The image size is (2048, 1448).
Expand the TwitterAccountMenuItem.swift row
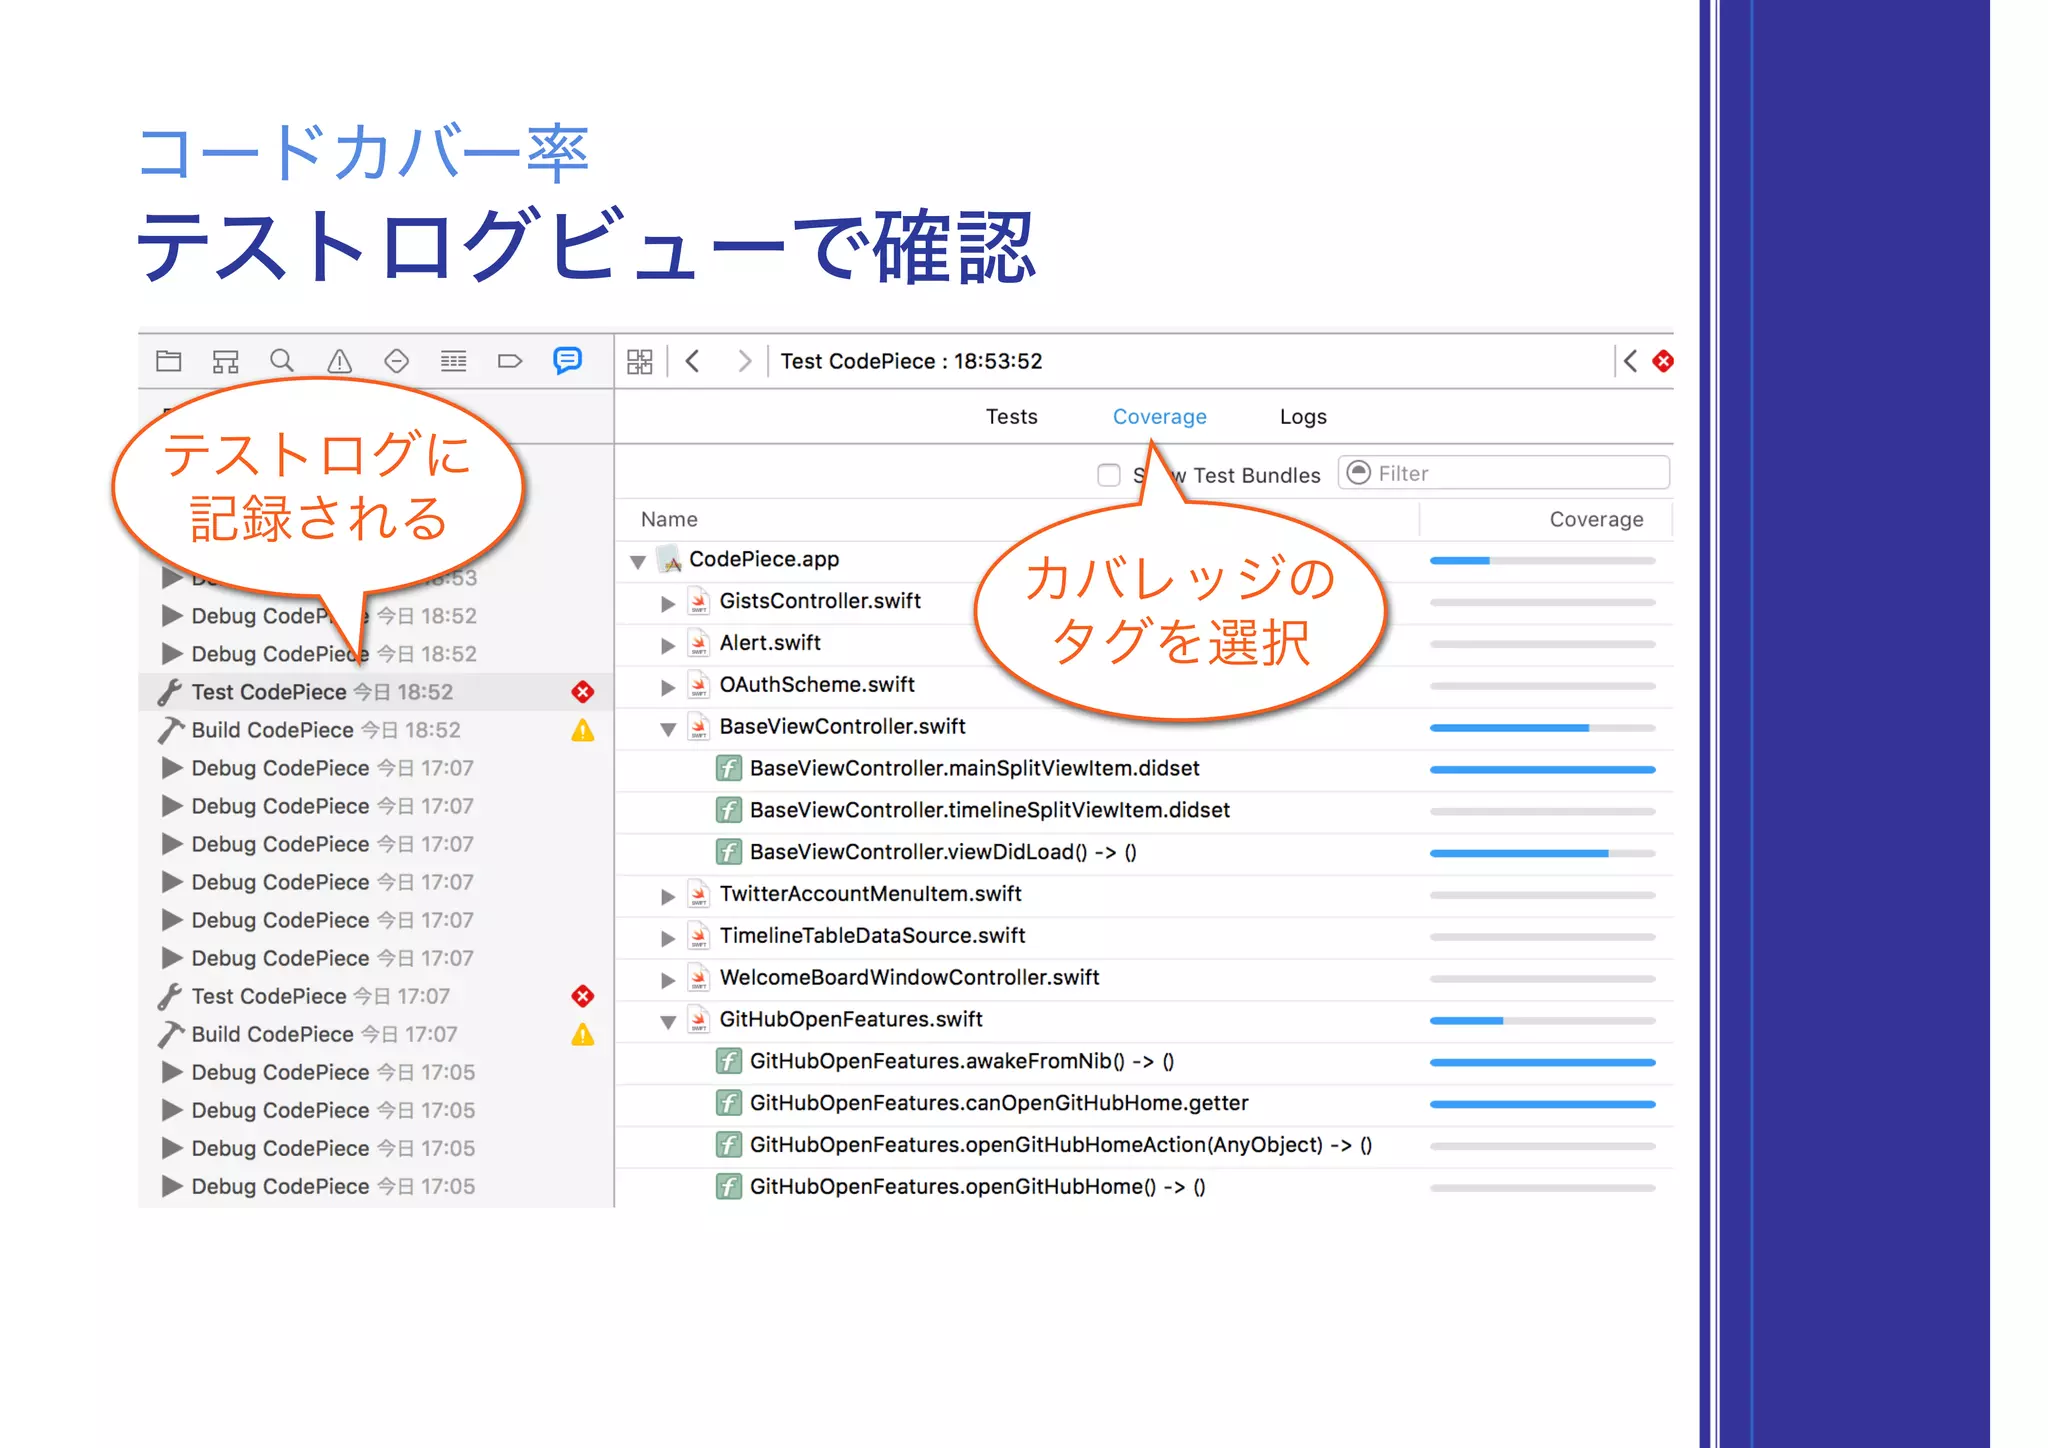pos(668,896)
